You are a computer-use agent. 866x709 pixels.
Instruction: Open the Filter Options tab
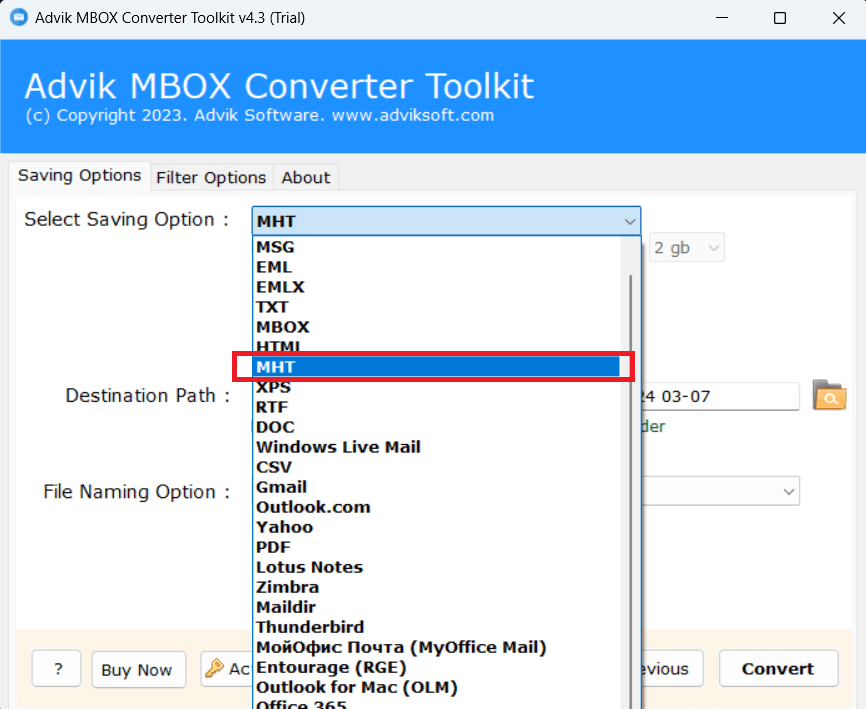[x=211, y=178]
